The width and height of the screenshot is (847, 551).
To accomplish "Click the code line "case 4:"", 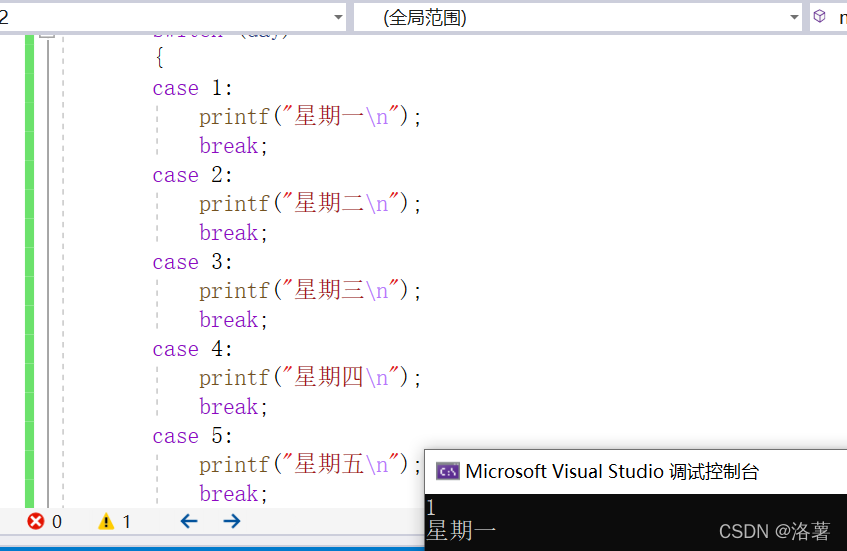I will pyautogui.click(x=192, y=349).
